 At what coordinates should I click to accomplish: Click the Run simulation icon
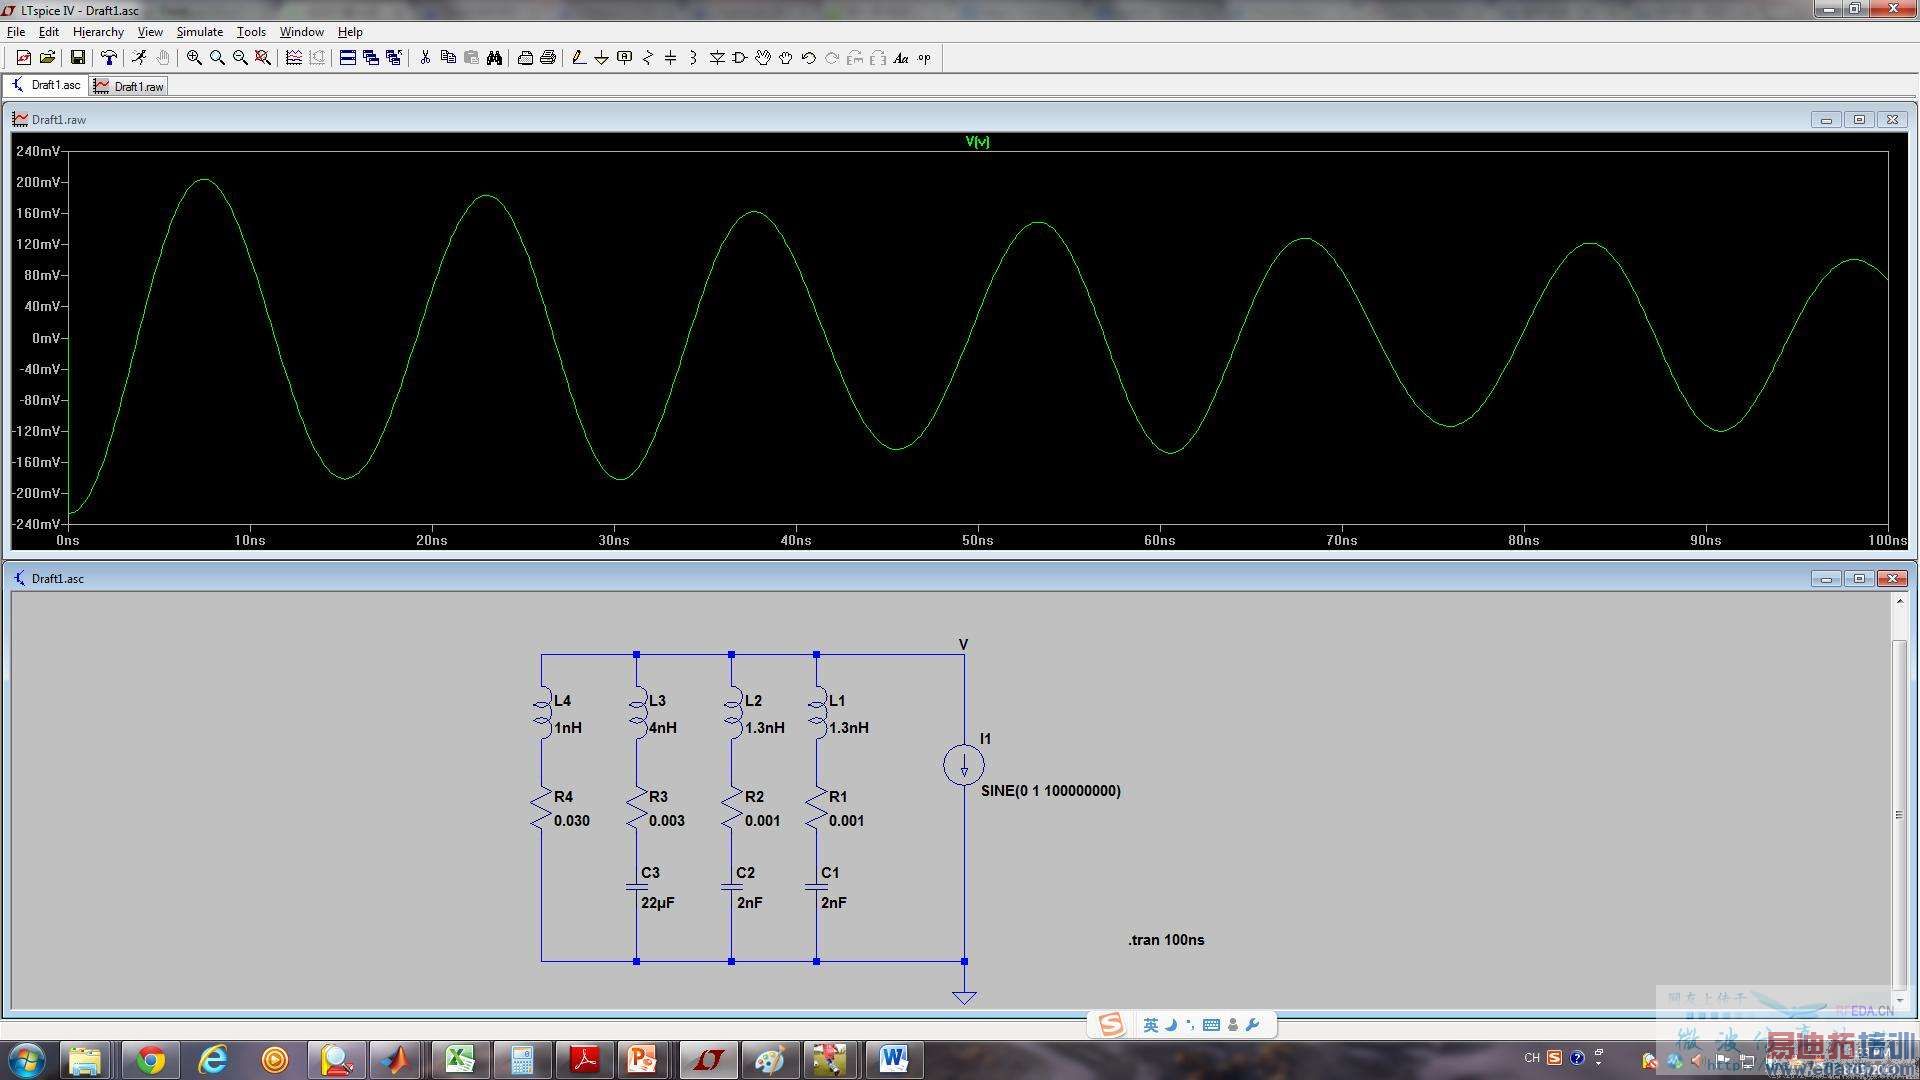(139, 58)
